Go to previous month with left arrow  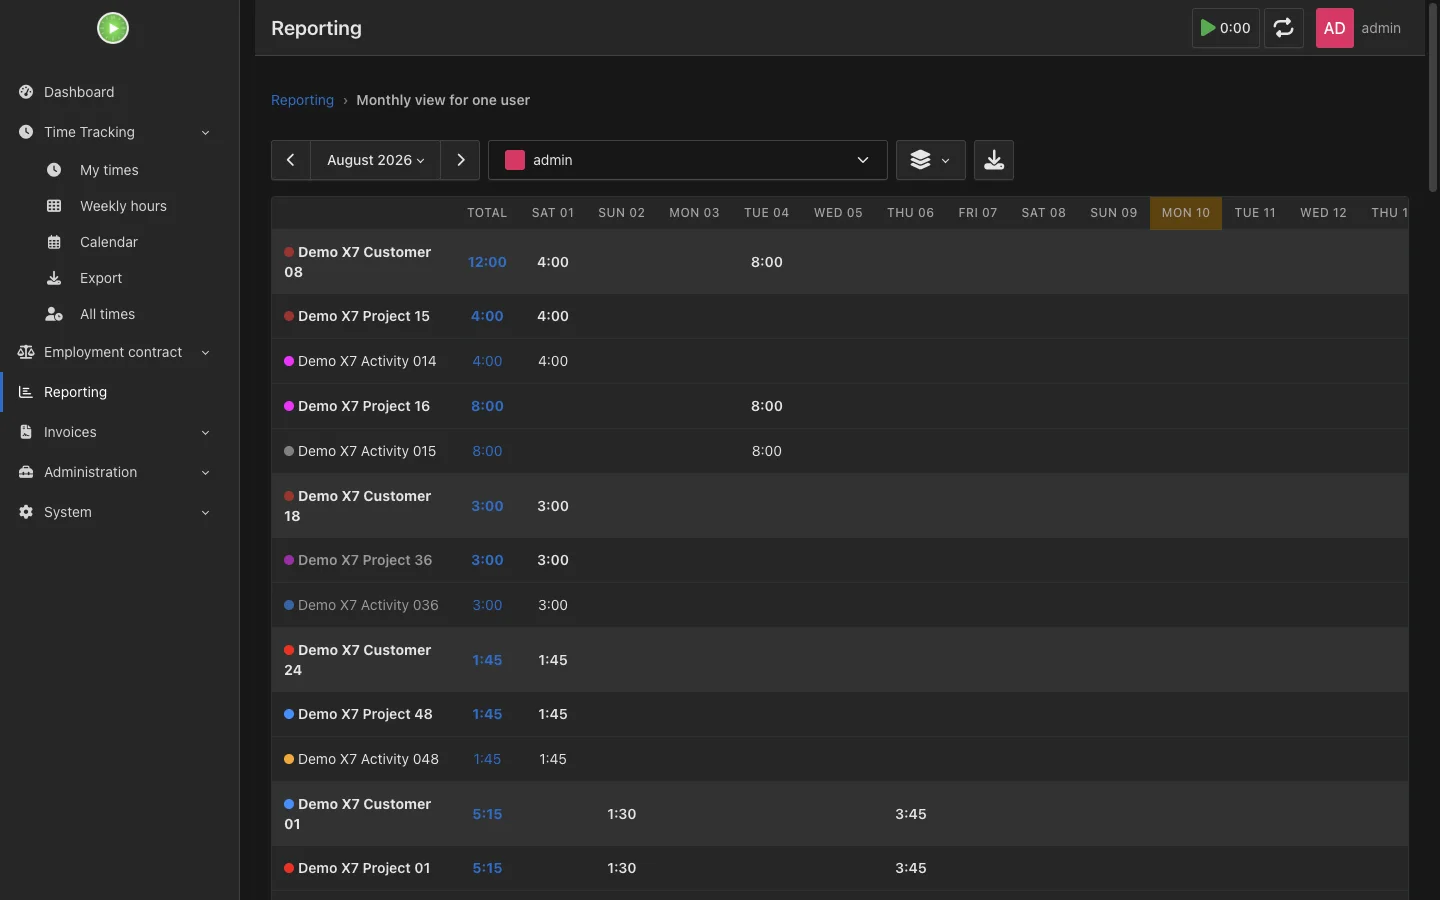coord(291,160)
